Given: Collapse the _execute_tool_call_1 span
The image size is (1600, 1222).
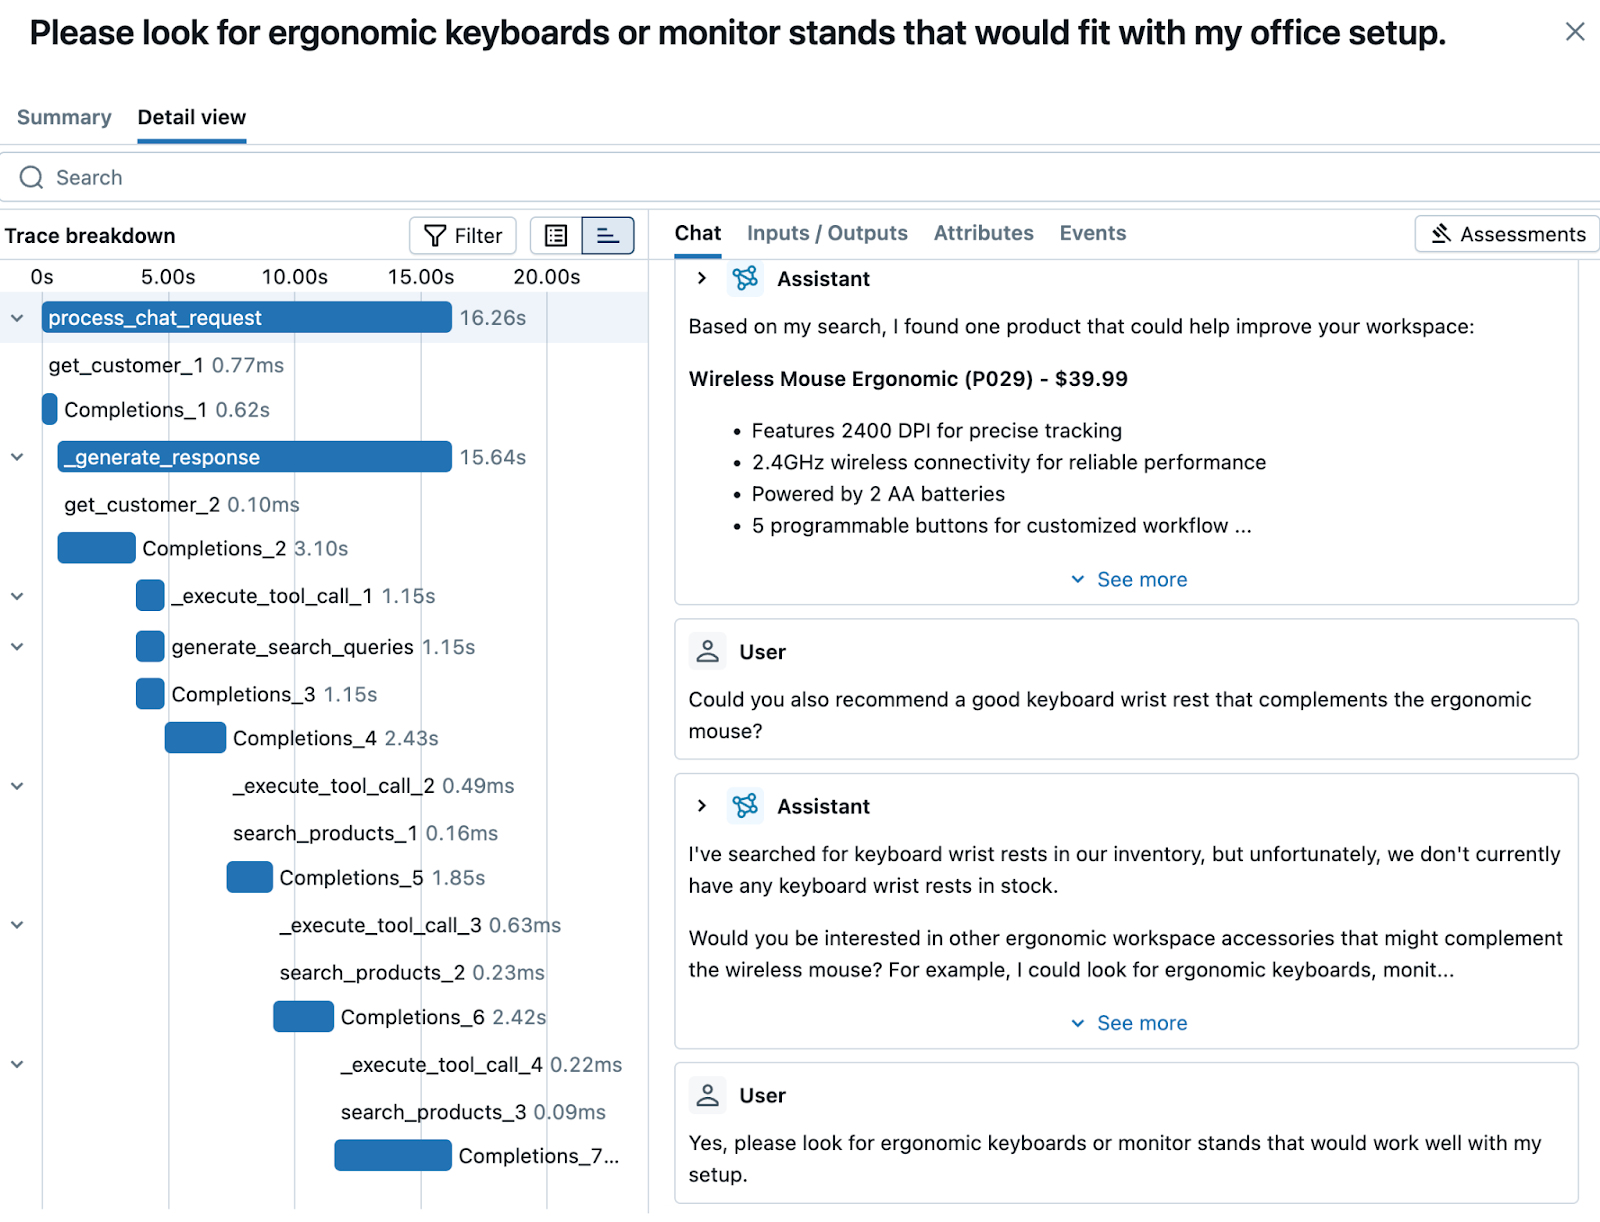Looking at the screenshot, I should (x=17, y=595).
